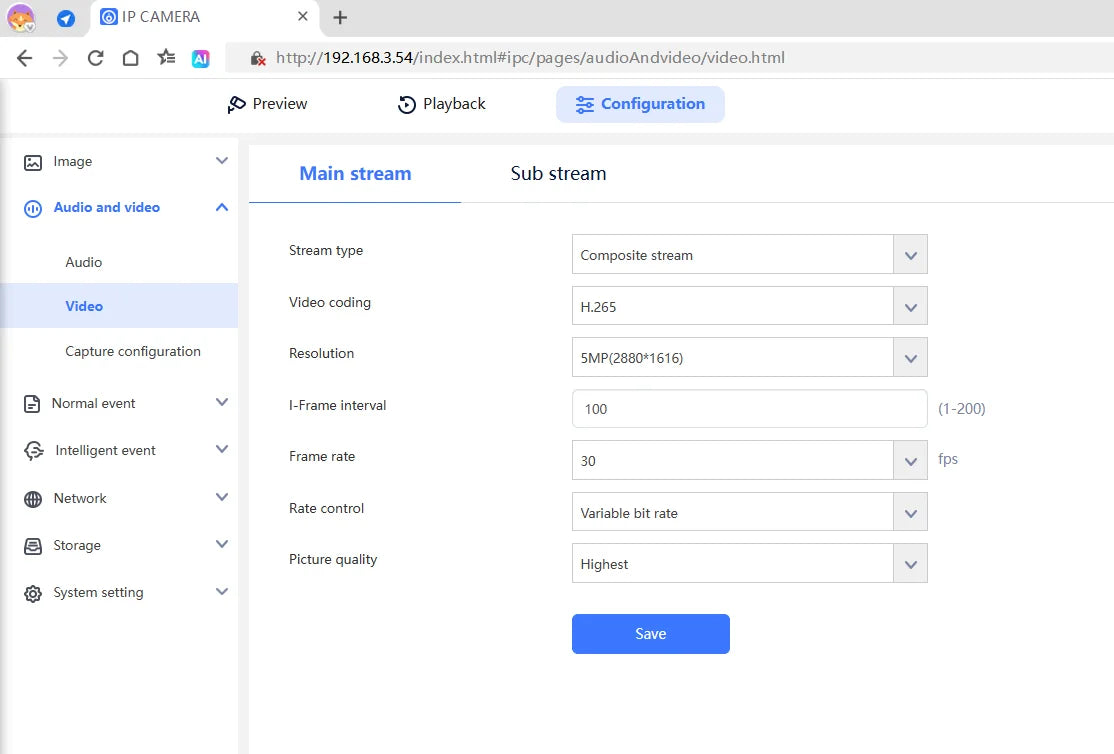Viewport: 1114px width, 754px height.
Task: Open the Playback page
Action: pyautogui.click(x=442, y=104)
